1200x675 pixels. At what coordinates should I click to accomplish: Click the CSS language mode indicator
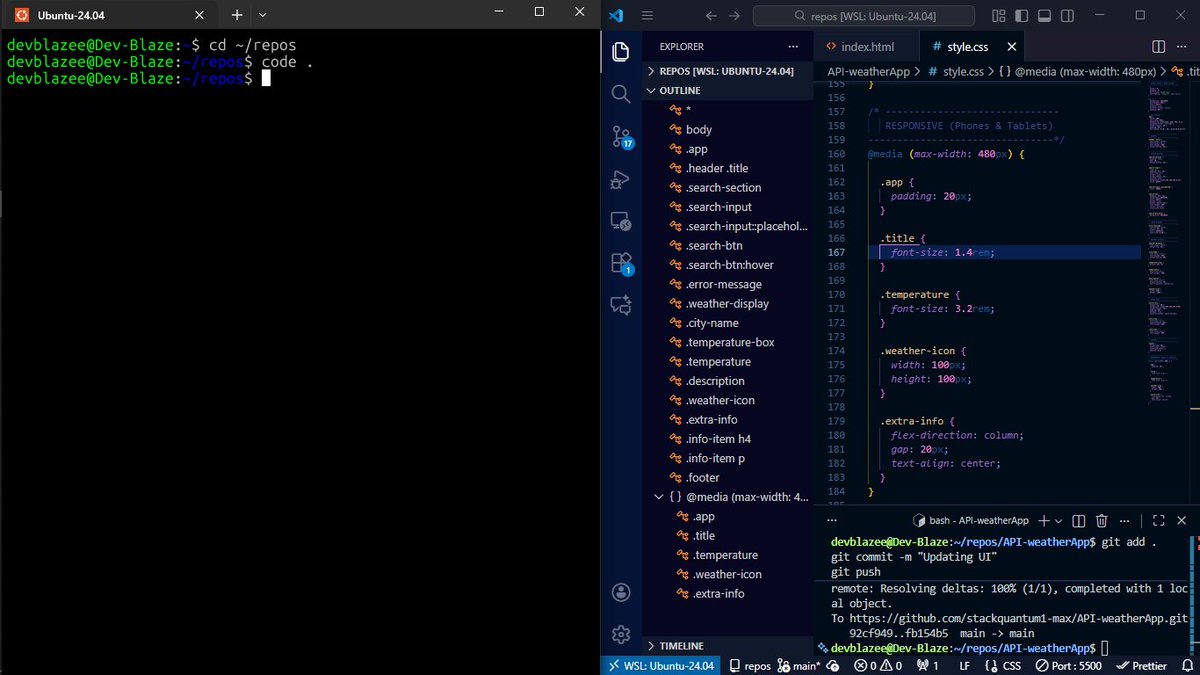tap(1003, 665)
